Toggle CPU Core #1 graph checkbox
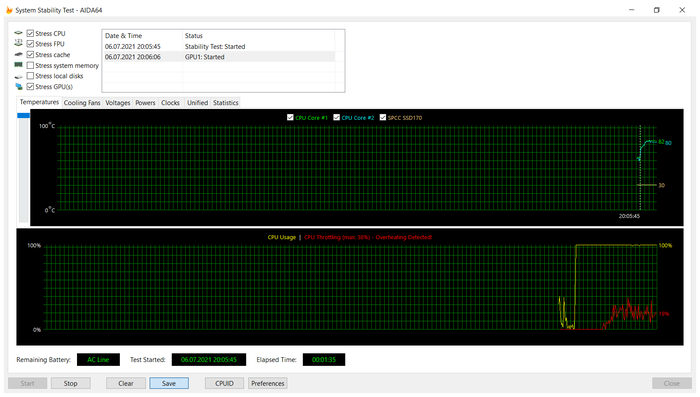The width and height of the screenshot is (700, 397). [290, 117]
